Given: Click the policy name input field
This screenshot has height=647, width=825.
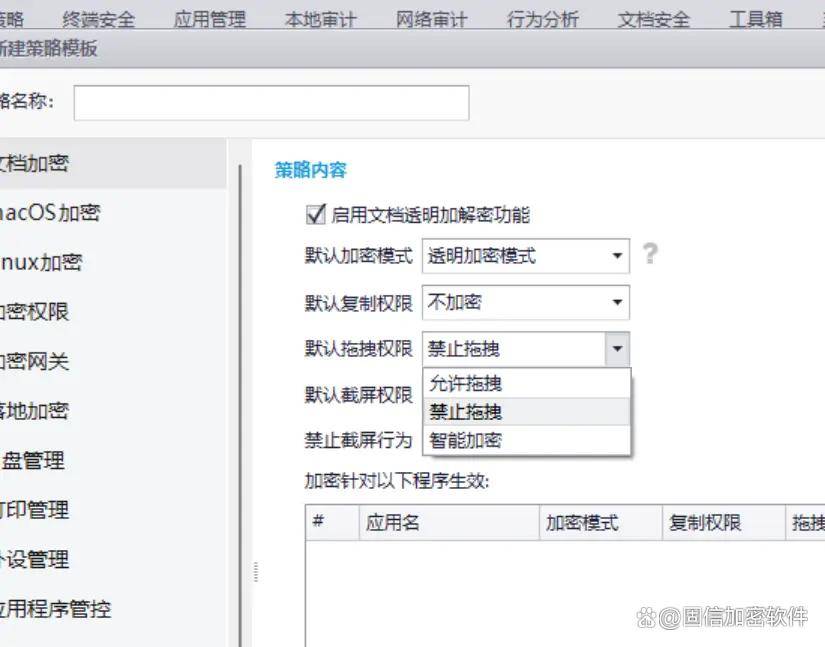Looking at the screenshot, I should tap(271, 102).
